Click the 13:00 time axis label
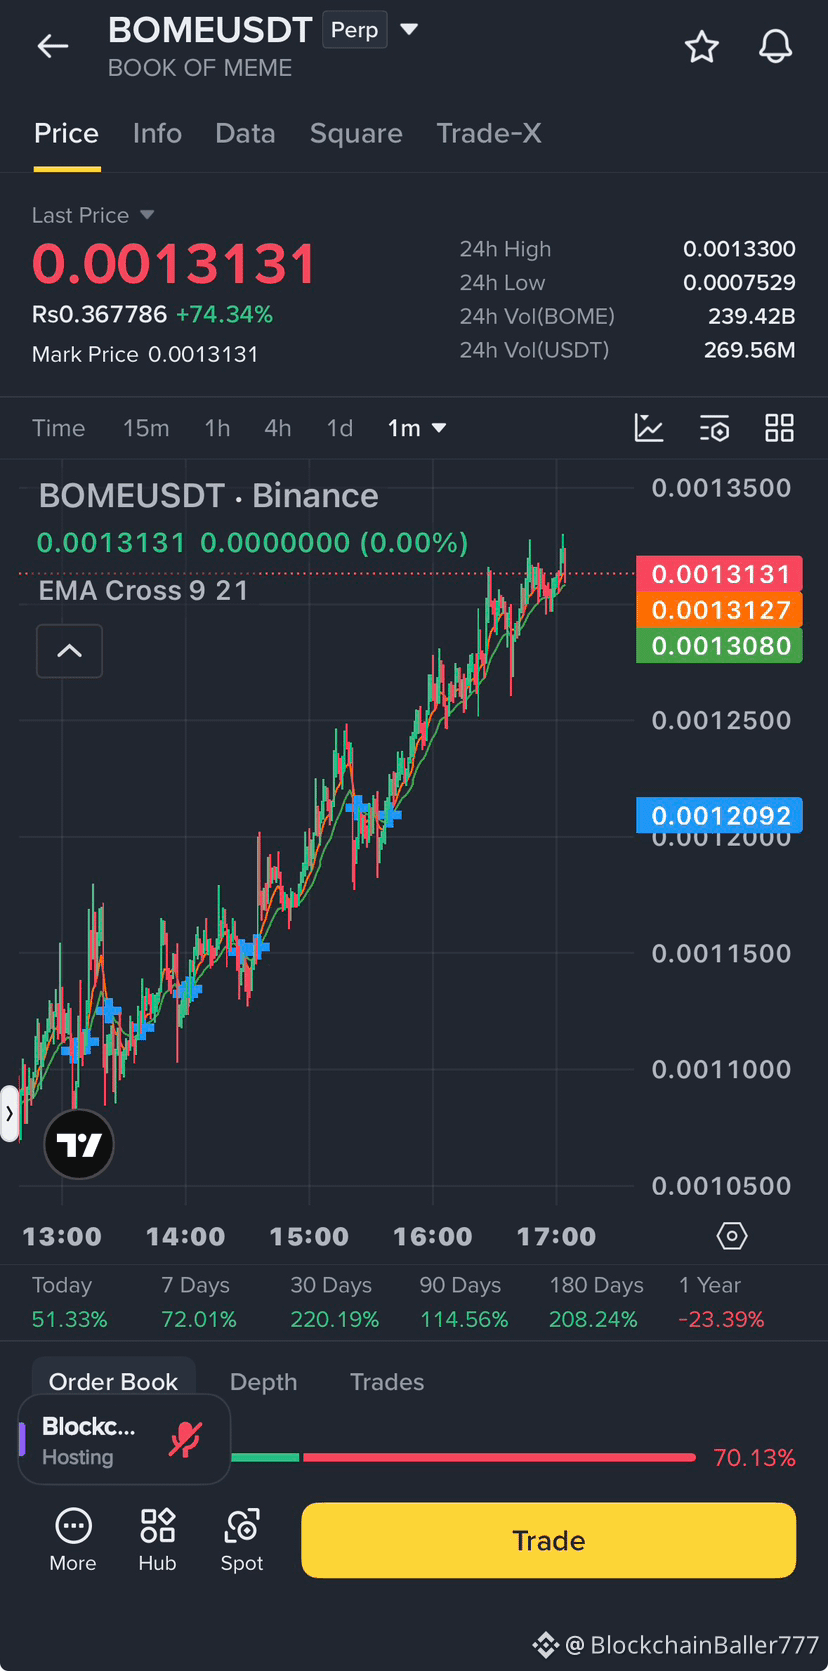This screenshot has height=1671, width=828. click(62, 1236)
